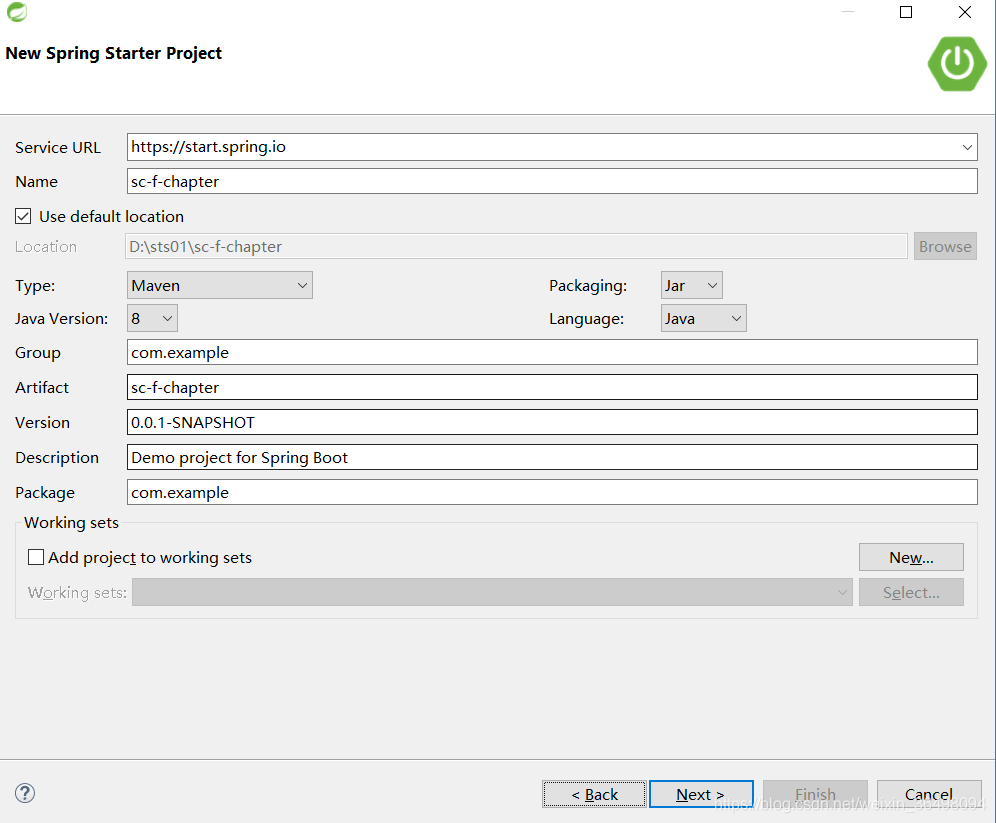Open the Type dropdown showing Maven
Viewport: 996px width, 823px height.
tap(220, 286)
